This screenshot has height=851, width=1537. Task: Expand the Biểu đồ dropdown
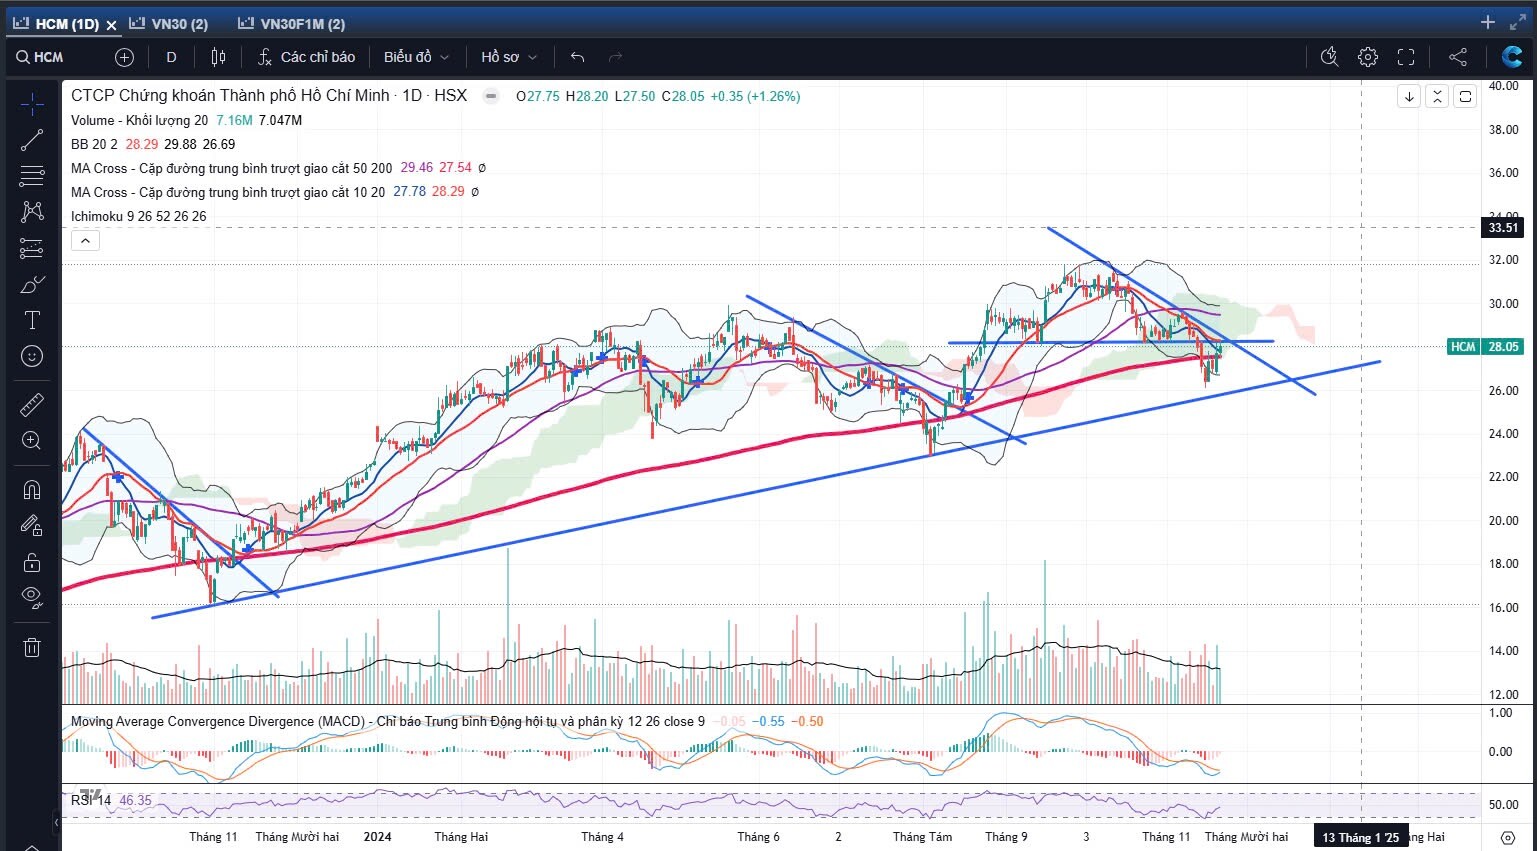pos(416,57)
